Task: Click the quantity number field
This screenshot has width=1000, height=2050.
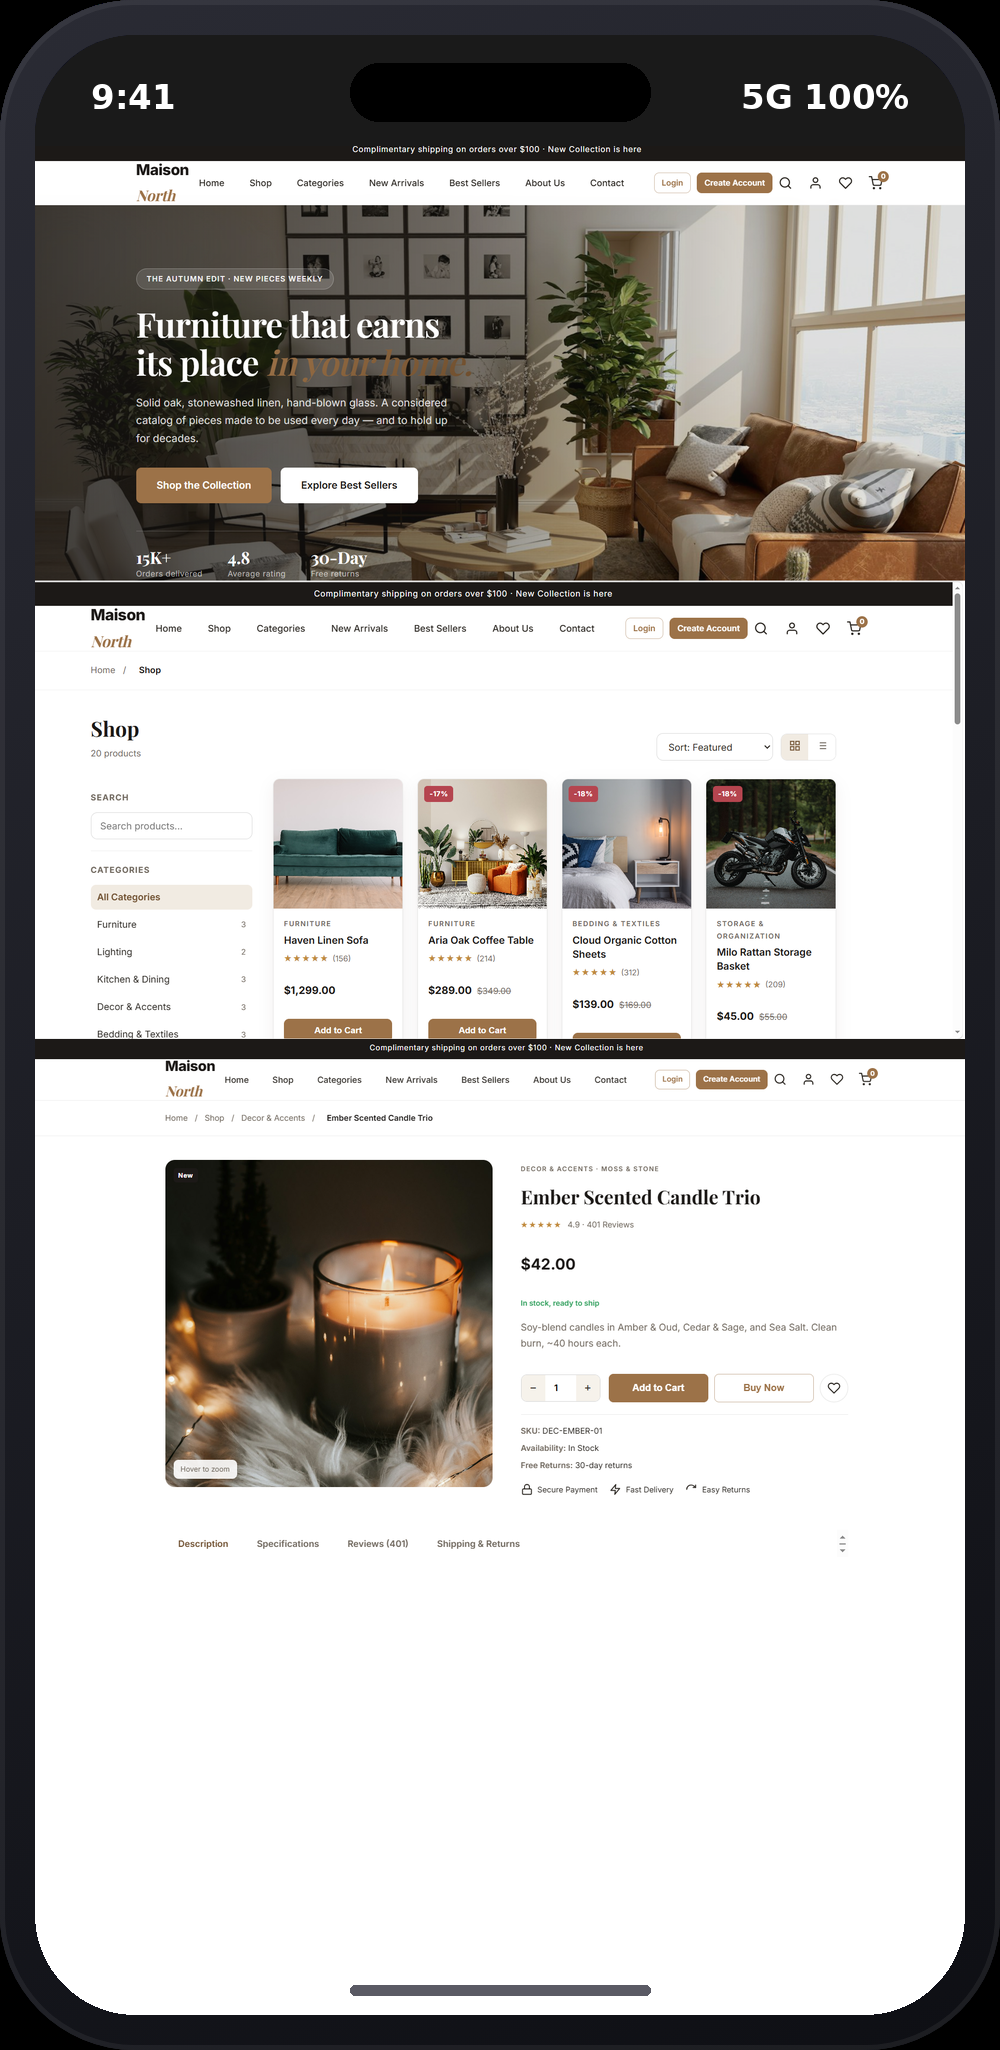Action: click(x=560, y=1388)
